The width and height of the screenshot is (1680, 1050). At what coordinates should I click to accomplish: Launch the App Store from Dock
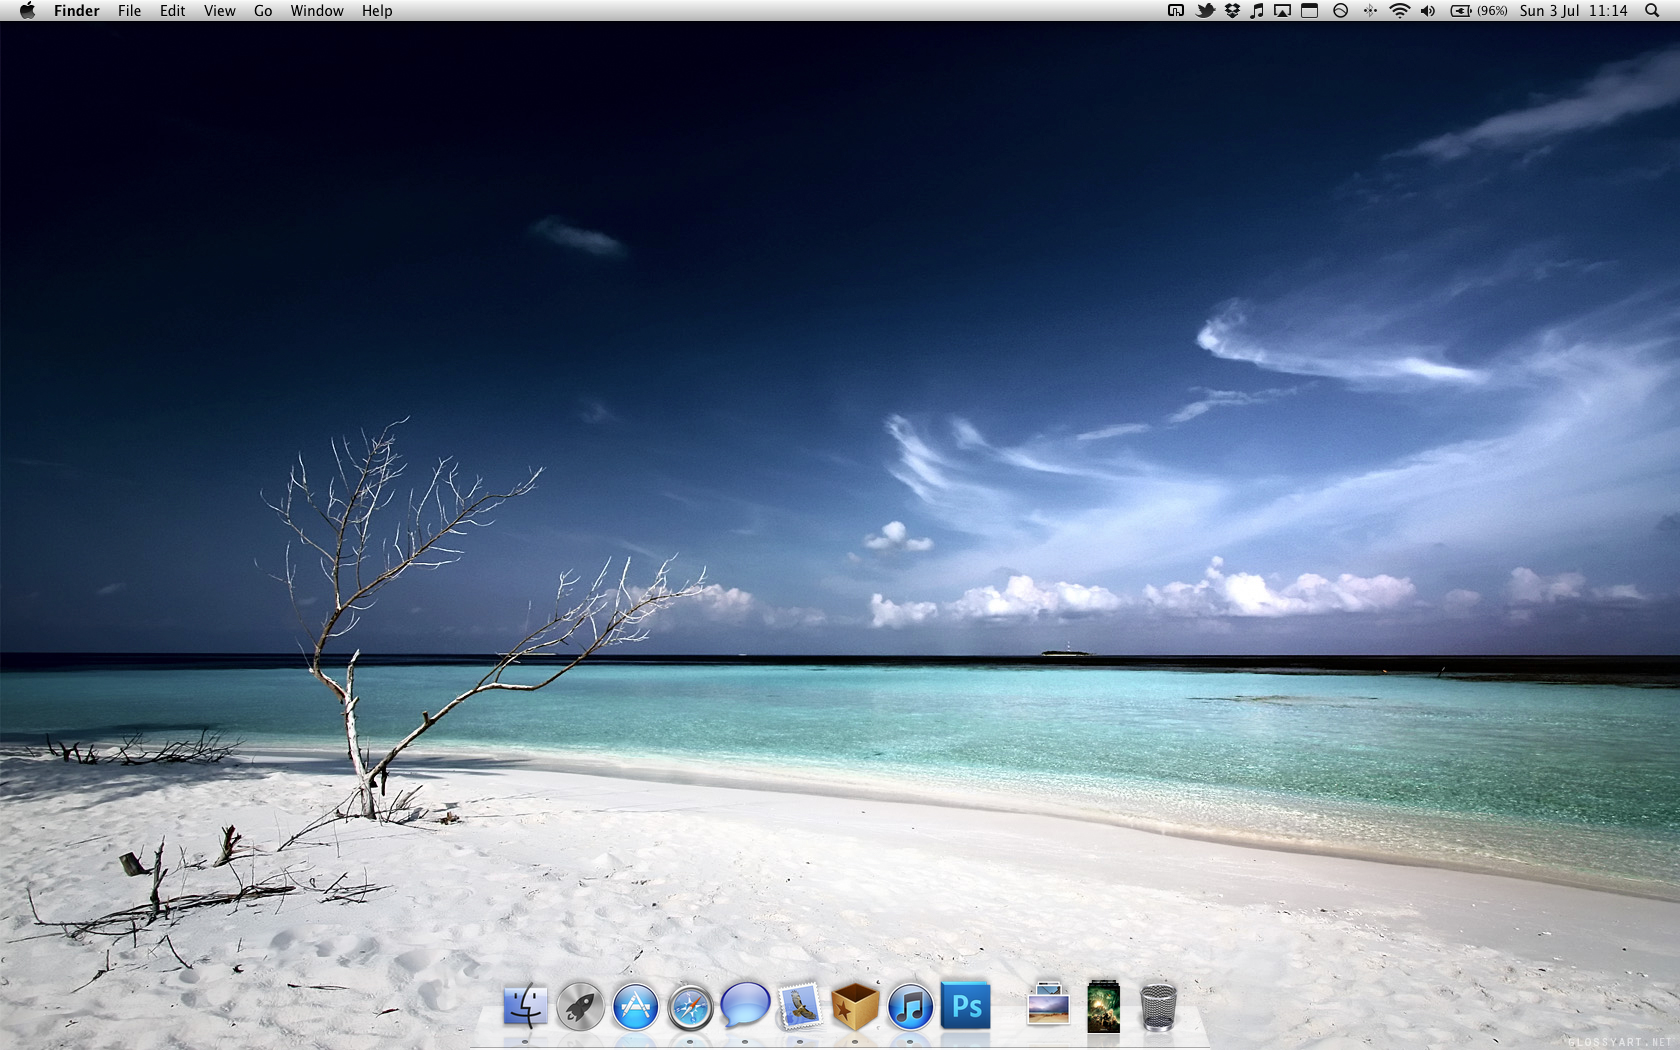(x=635, y=1006)
